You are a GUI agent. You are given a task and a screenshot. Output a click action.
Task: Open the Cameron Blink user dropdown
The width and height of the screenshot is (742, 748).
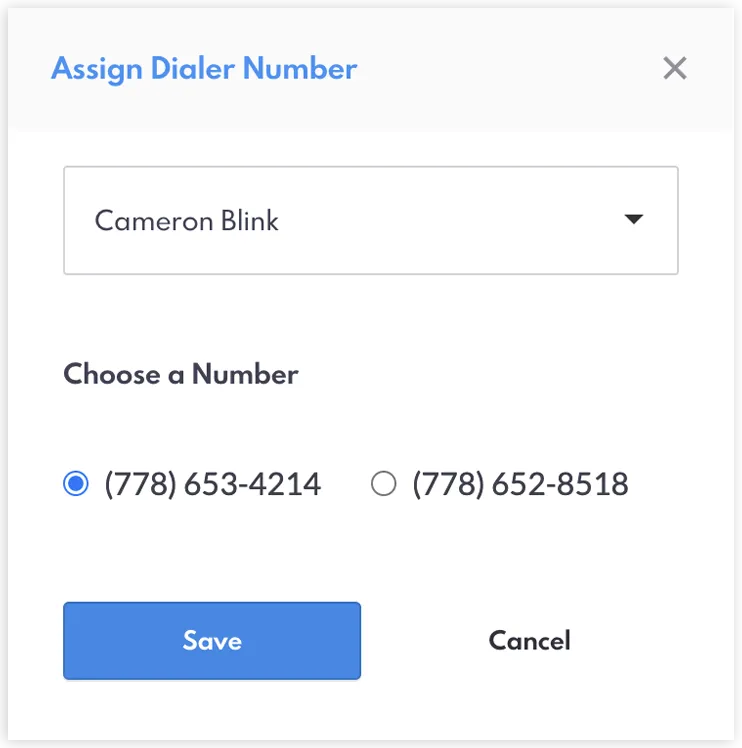[x=371, y=220]
